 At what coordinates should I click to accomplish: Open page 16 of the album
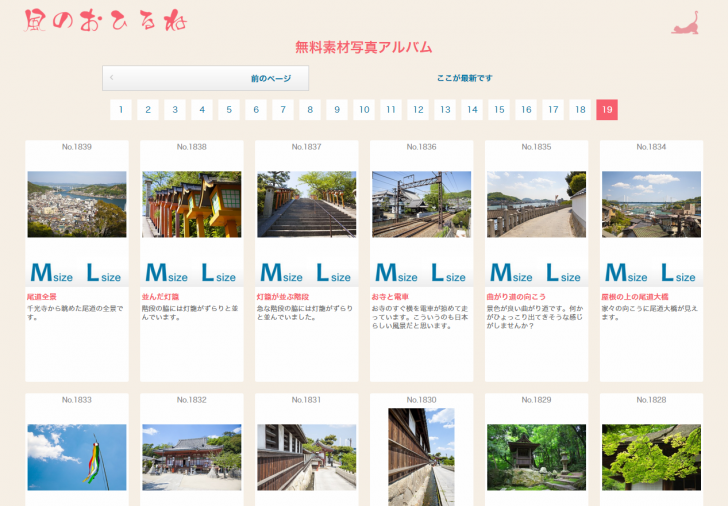(x=526, y=110)
